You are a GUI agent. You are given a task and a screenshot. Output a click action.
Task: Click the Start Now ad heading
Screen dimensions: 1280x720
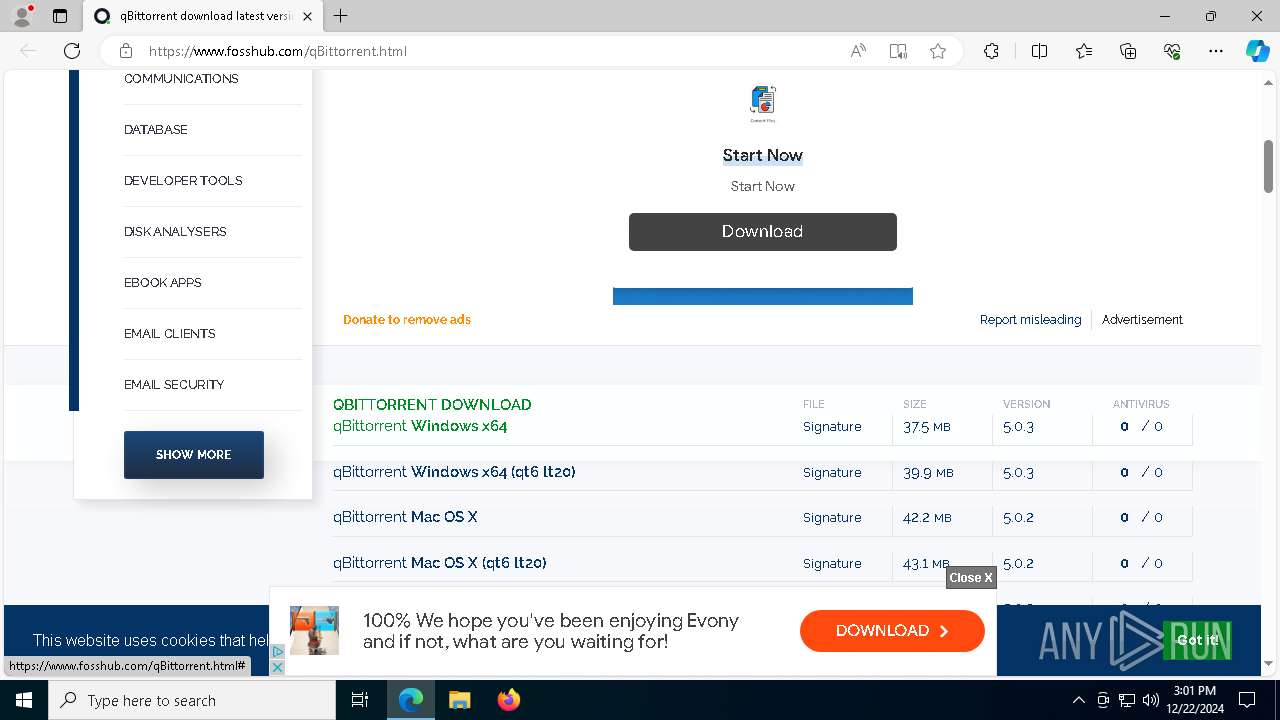pyautogui.click(x=763, y=155)
